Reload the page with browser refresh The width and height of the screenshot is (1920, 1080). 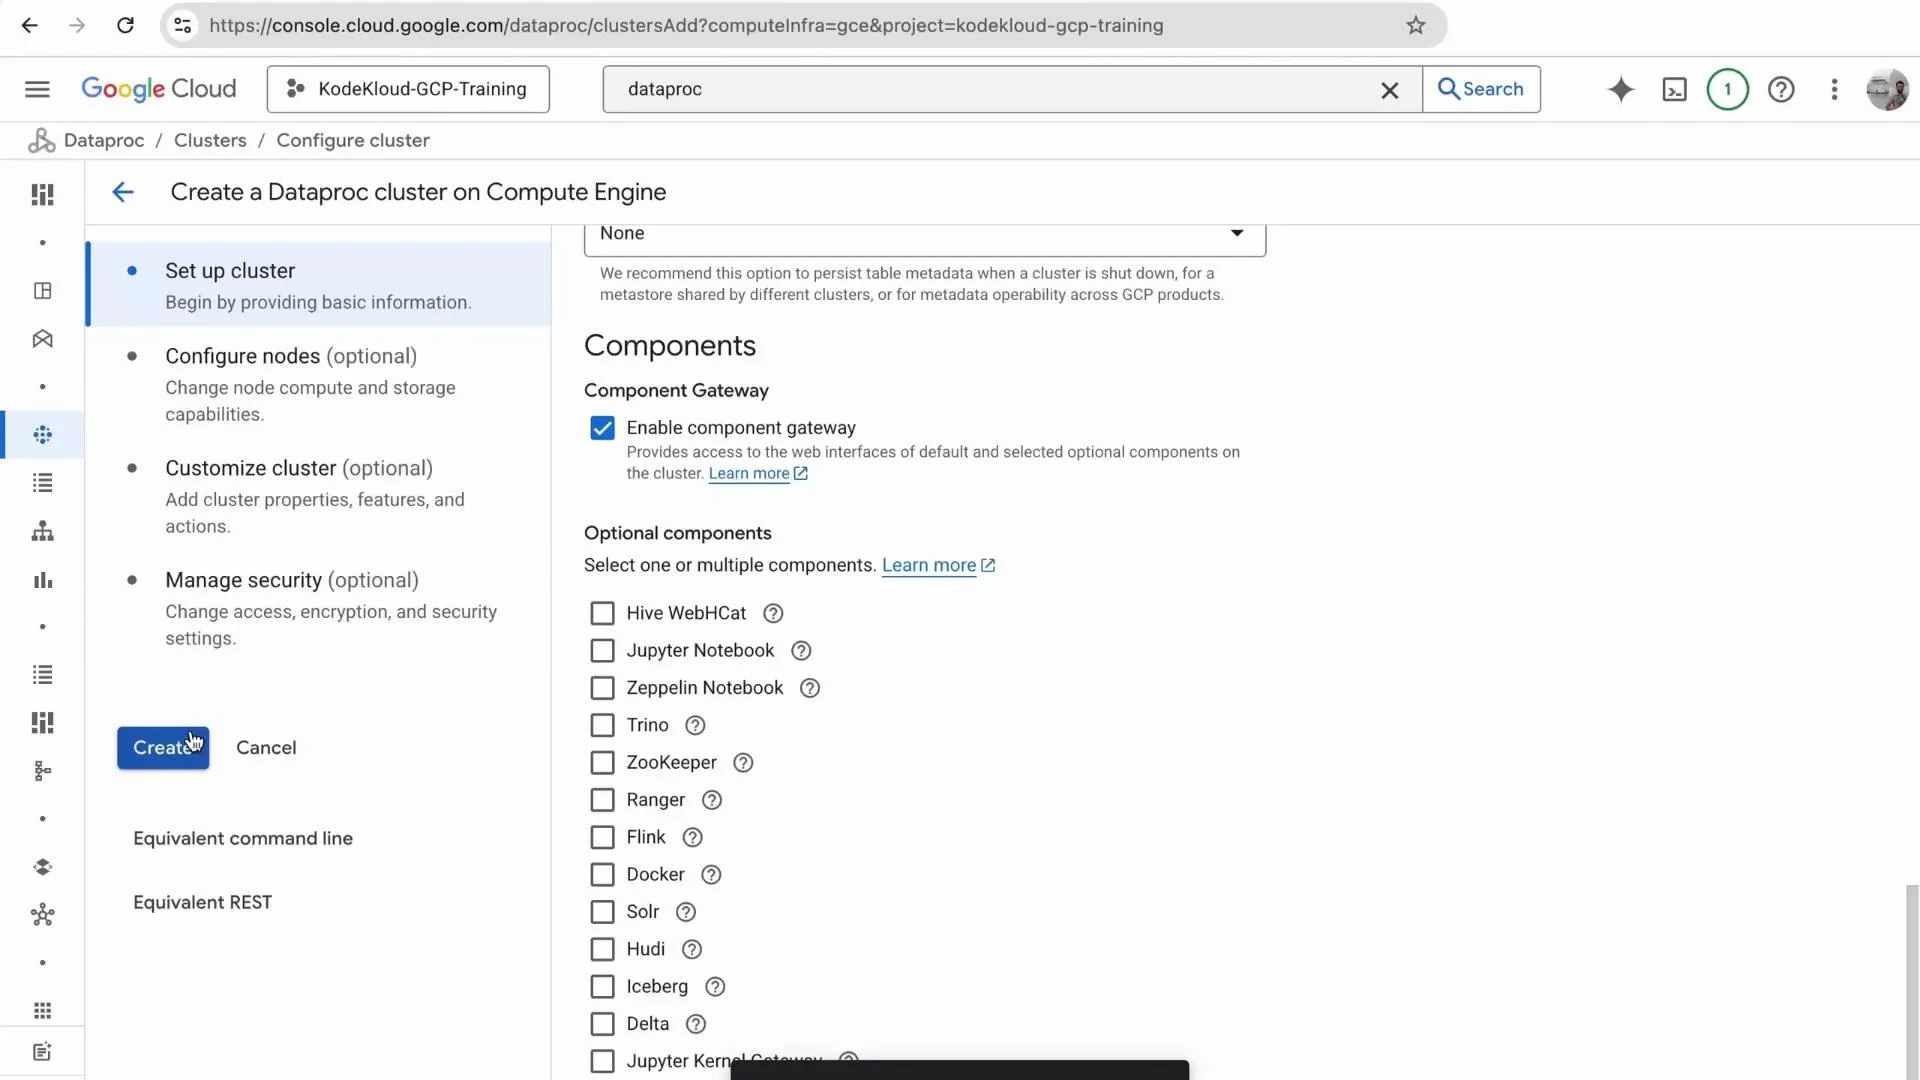coord(125,25)
